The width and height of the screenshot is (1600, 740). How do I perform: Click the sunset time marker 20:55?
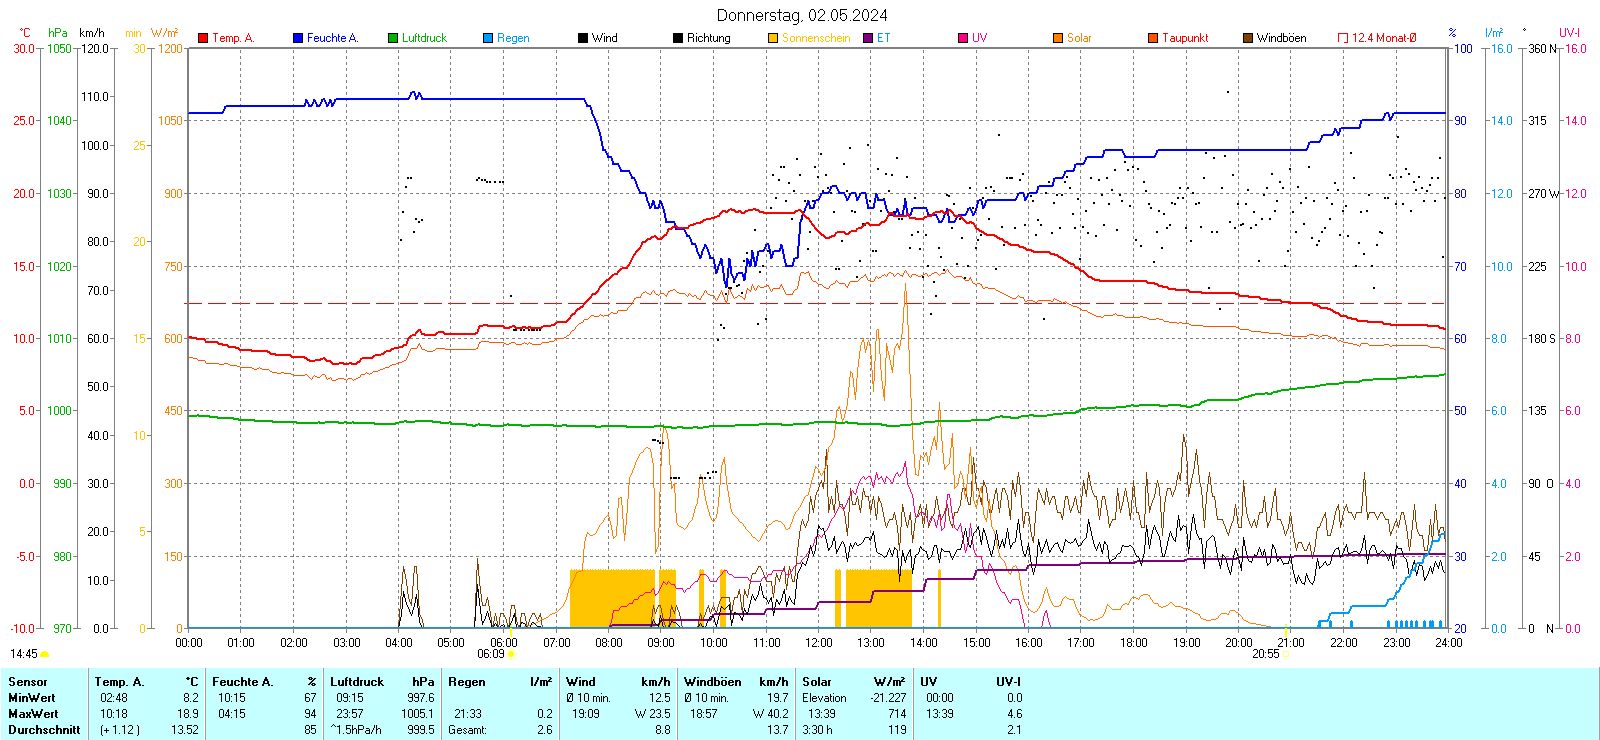tap(1265, 654)
